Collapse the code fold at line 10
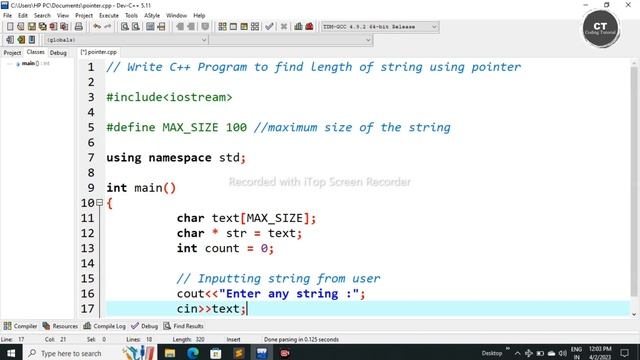Screen dimensions: 640x360 click(x=99, y=202)
